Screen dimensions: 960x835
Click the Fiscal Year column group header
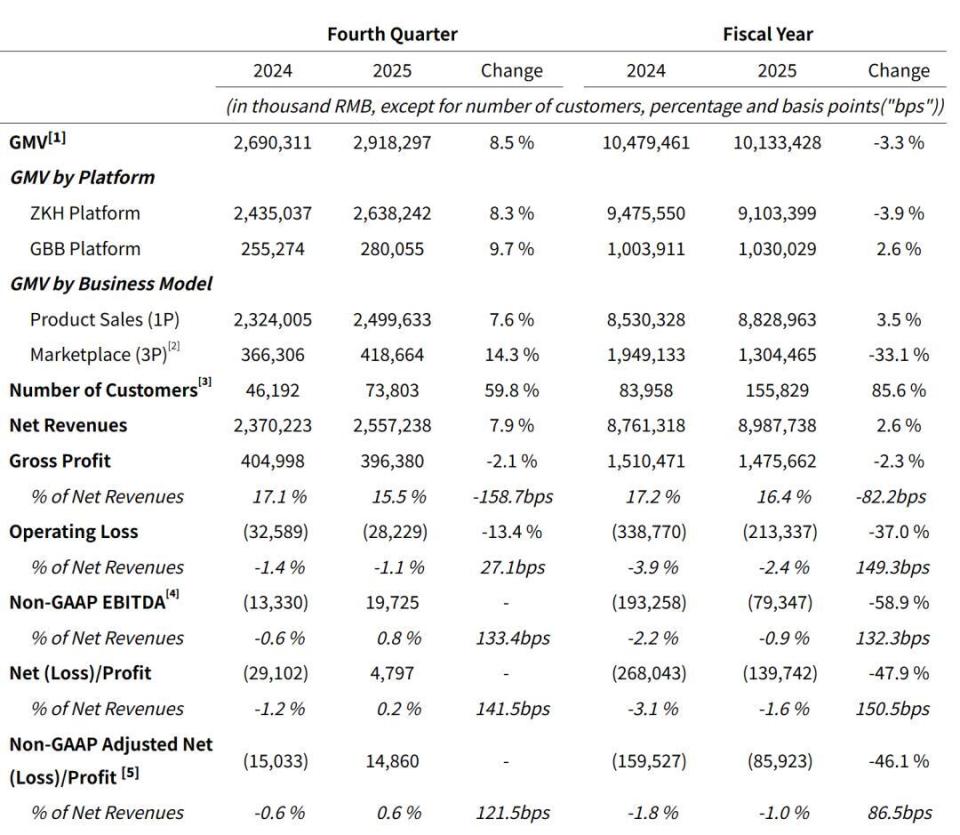[767, 34]
